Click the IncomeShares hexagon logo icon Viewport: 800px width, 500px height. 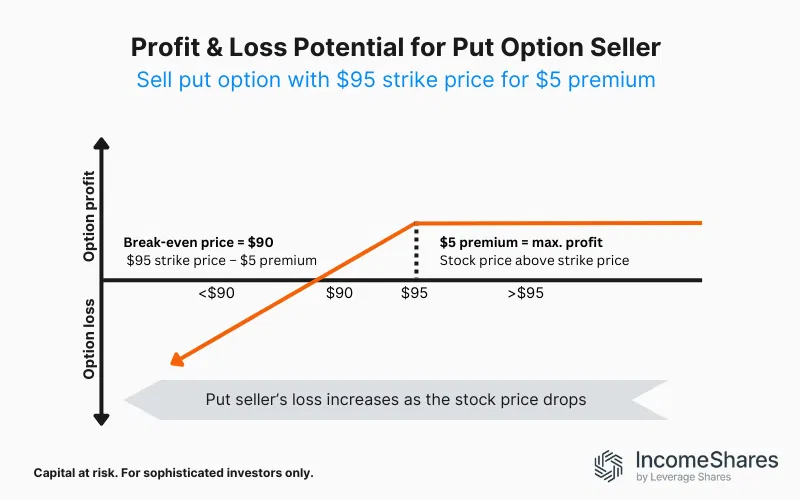point(611,465)
